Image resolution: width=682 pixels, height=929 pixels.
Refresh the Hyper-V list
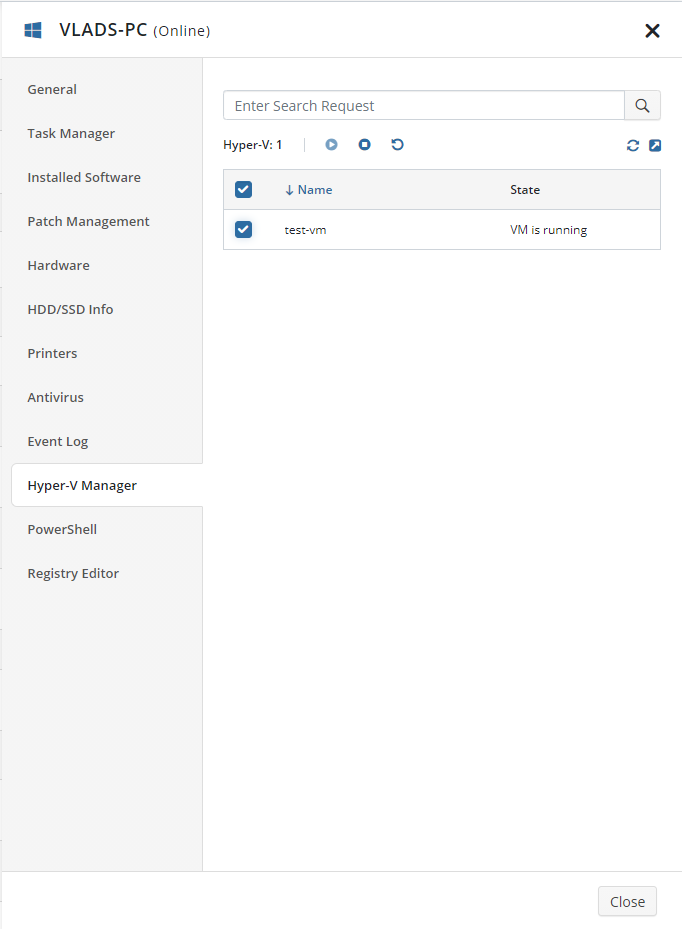click(x=633, y=146)
